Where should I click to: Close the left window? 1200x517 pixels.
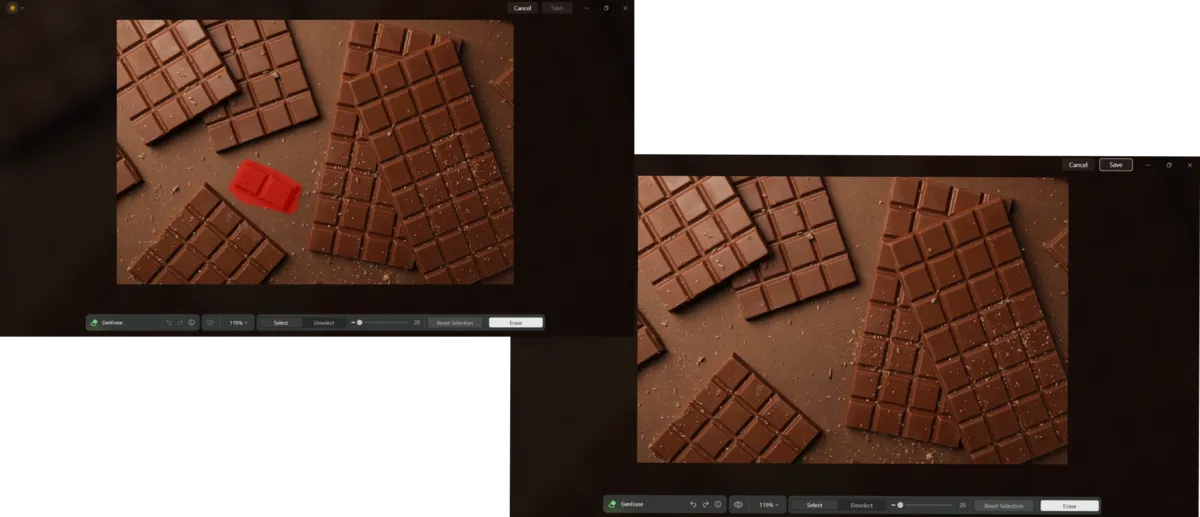coord(626,8)
